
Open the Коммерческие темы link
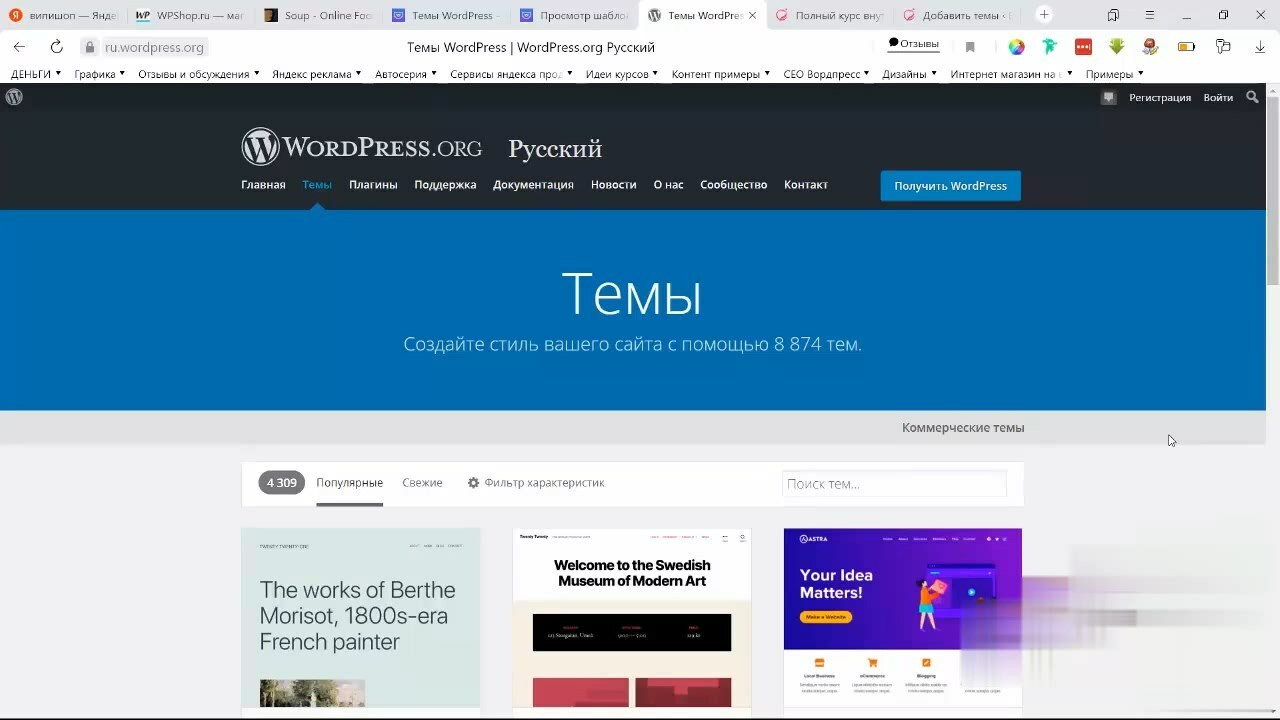tap(963, 427)
